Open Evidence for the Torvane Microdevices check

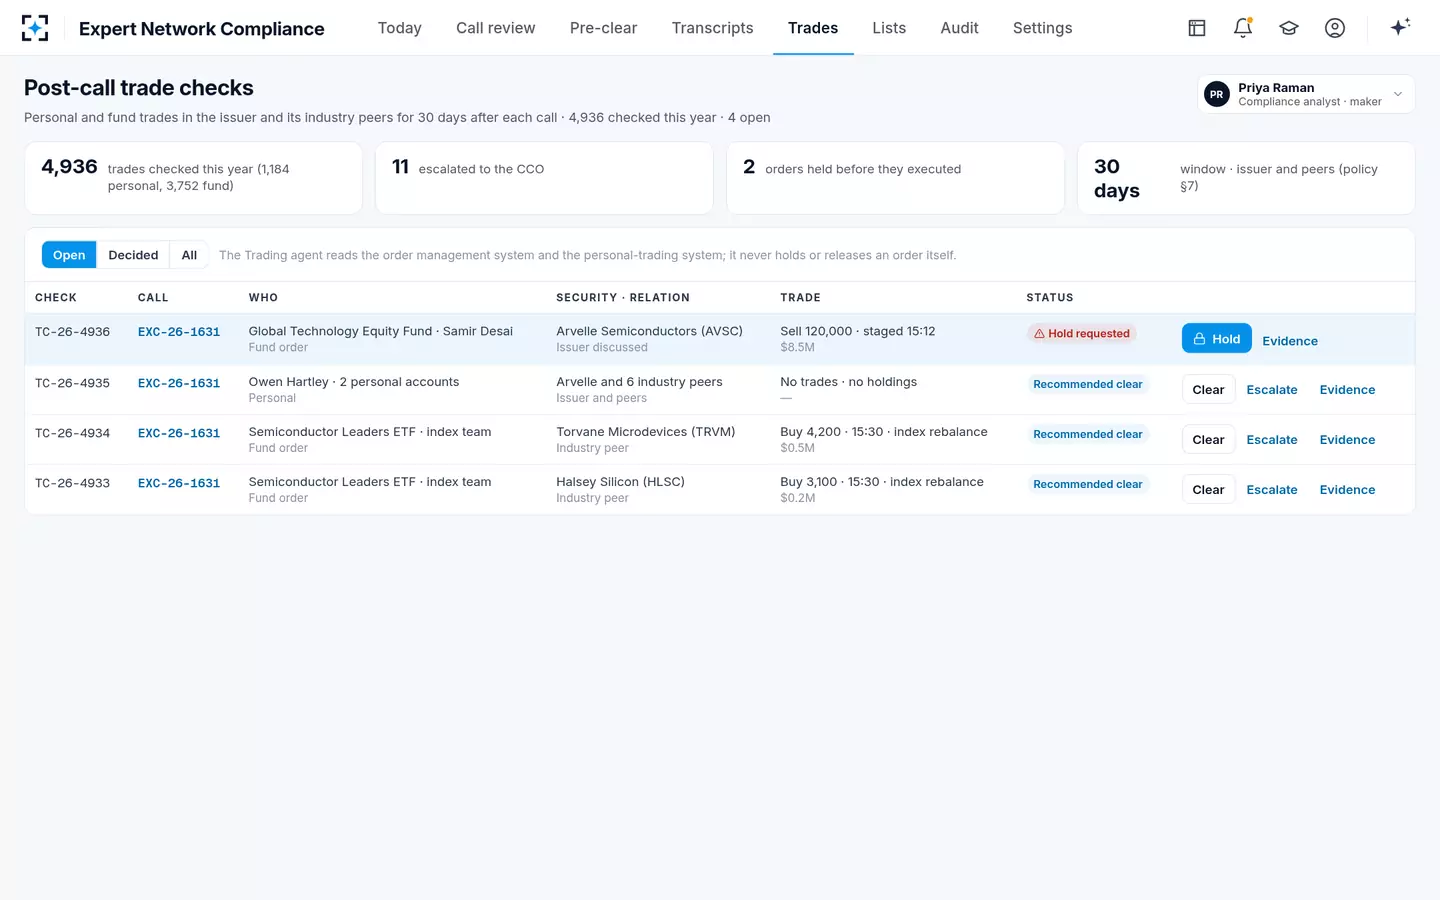pyautogui.click(x=1347, y=440)
